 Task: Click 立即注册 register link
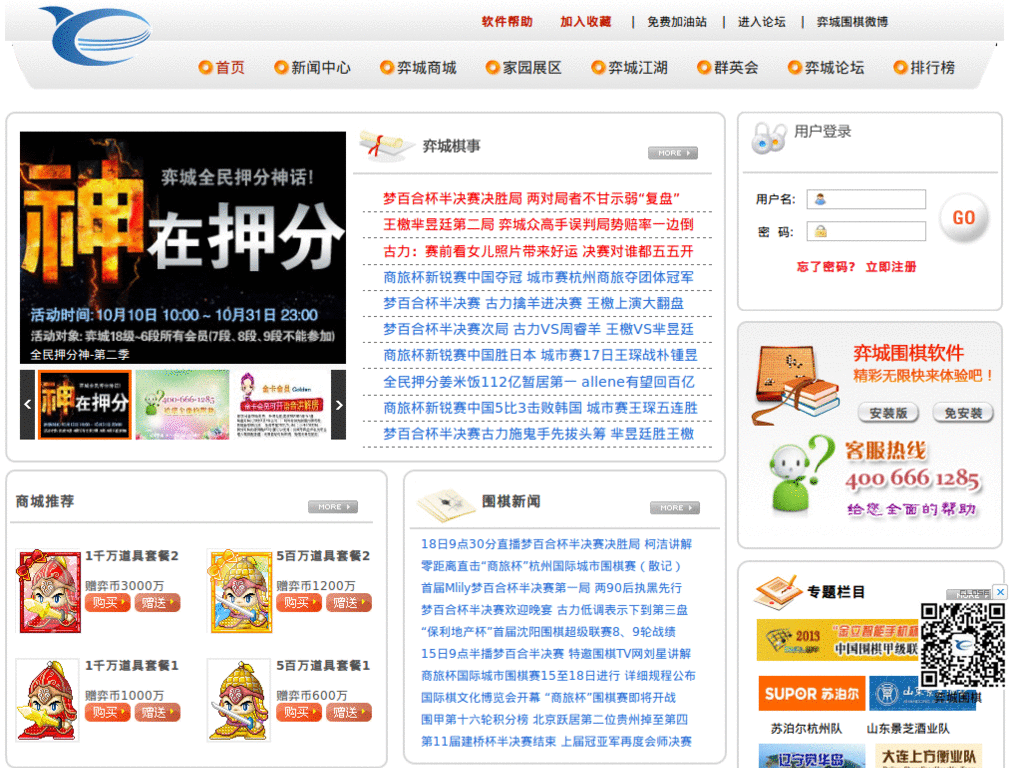891,266
